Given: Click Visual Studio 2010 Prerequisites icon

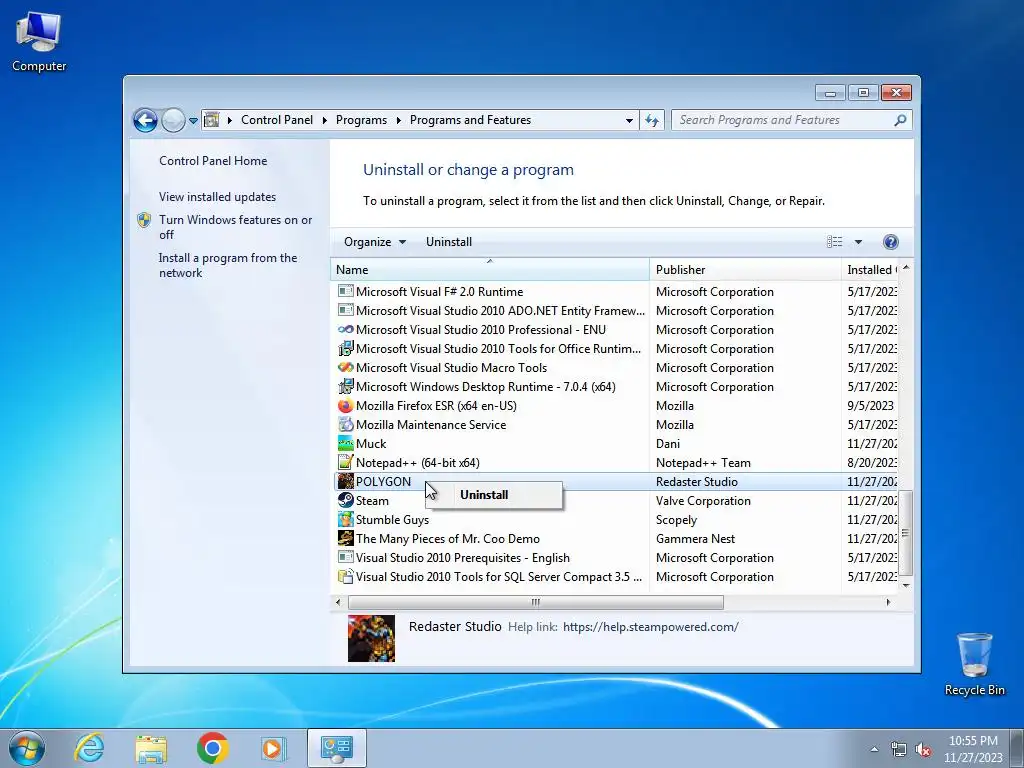Looking at the screenshot, I should tap(345, 558).
